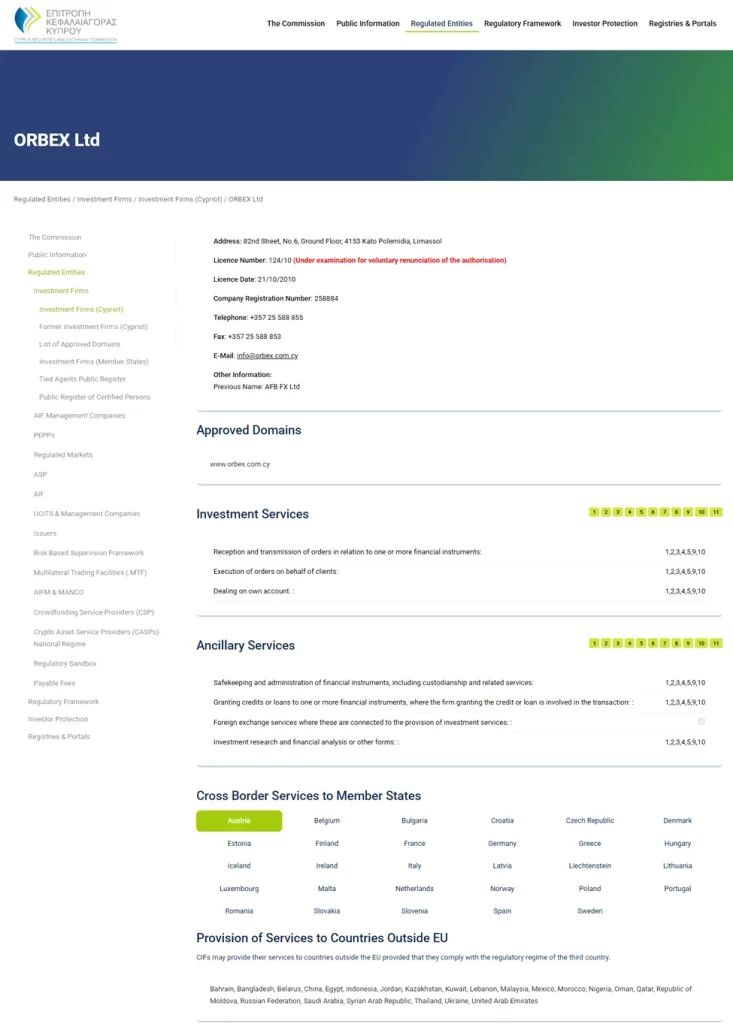Open Regulatory Sandbox in the sidebar
This screenshot has height=1024, width=733.
65,664
